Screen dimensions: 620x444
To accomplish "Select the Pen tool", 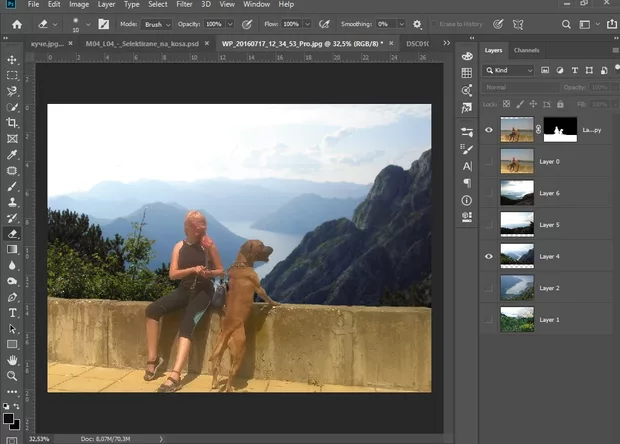I will [x=12, y=297].
